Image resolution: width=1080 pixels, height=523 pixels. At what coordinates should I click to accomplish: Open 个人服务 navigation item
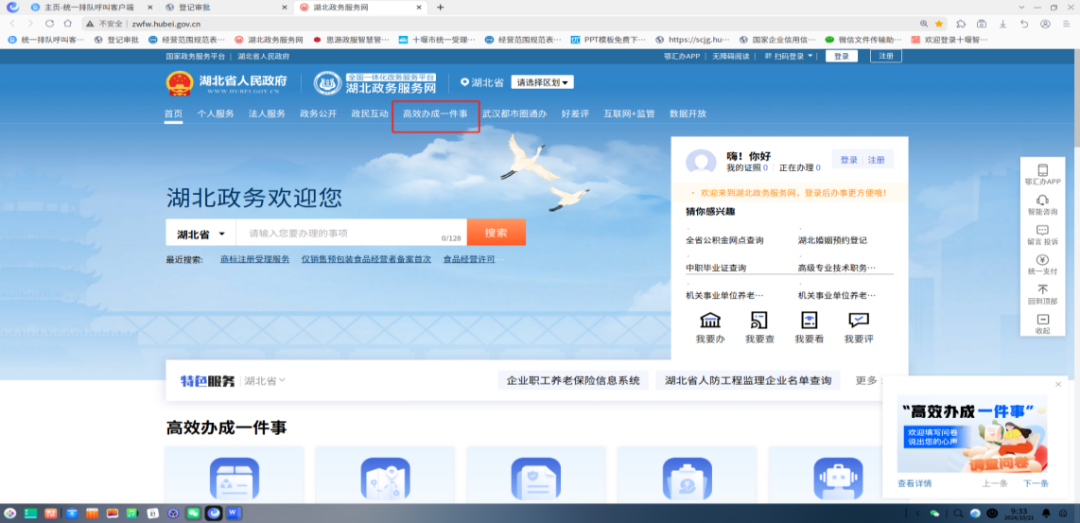pyautogui.click(x=216, y=114)
